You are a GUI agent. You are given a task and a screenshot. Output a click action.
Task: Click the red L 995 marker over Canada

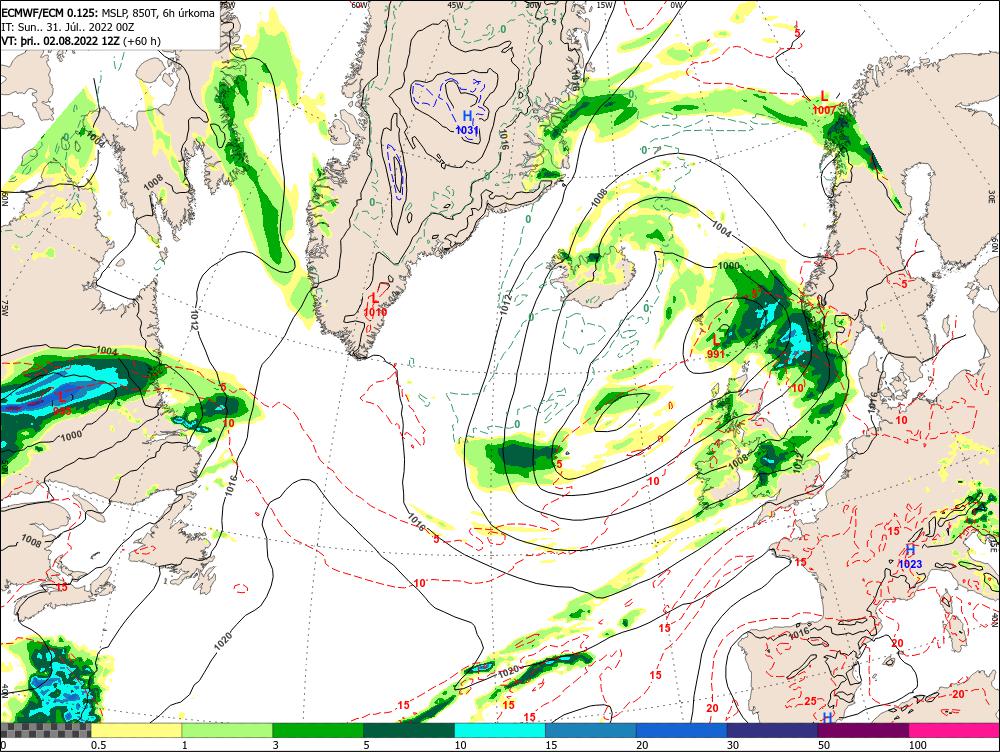(x=62, y=404)
